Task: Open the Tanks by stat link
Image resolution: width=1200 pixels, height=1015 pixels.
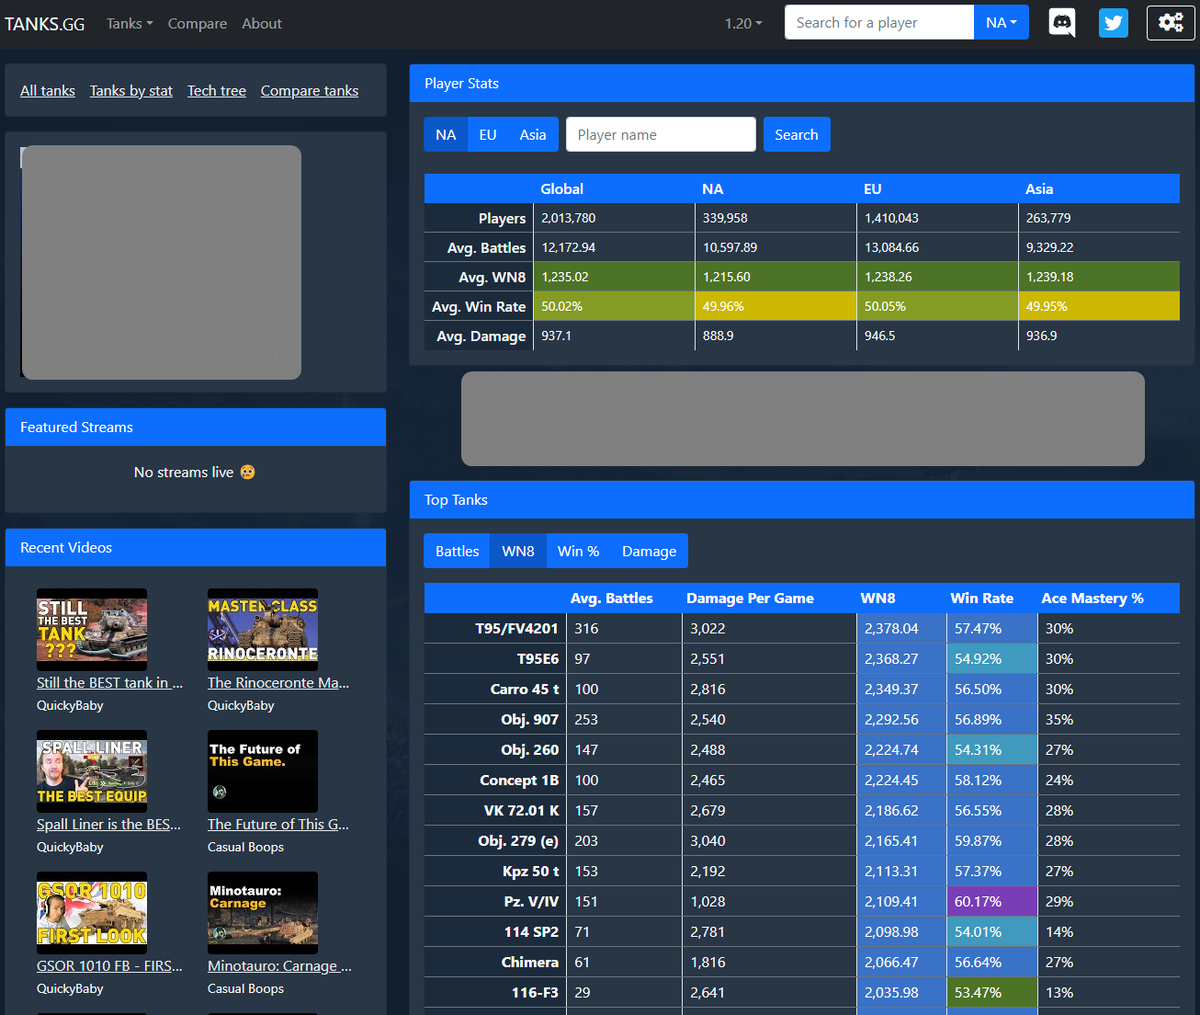Action: click(131, 91)
